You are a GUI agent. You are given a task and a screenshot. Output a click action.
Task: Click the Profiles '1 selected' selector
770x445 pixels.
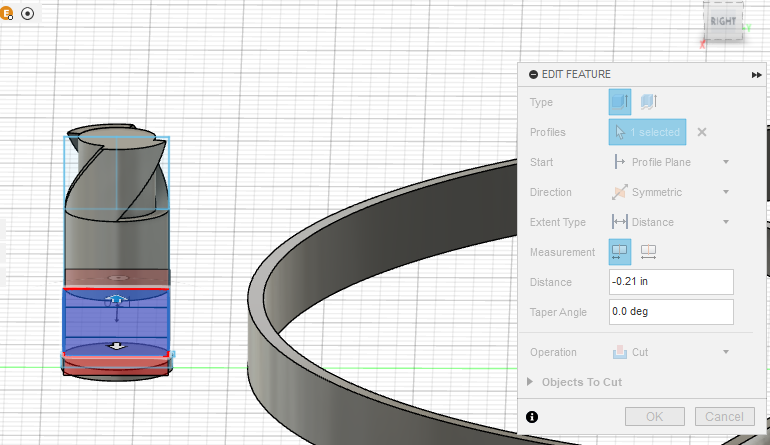point(647,132)
